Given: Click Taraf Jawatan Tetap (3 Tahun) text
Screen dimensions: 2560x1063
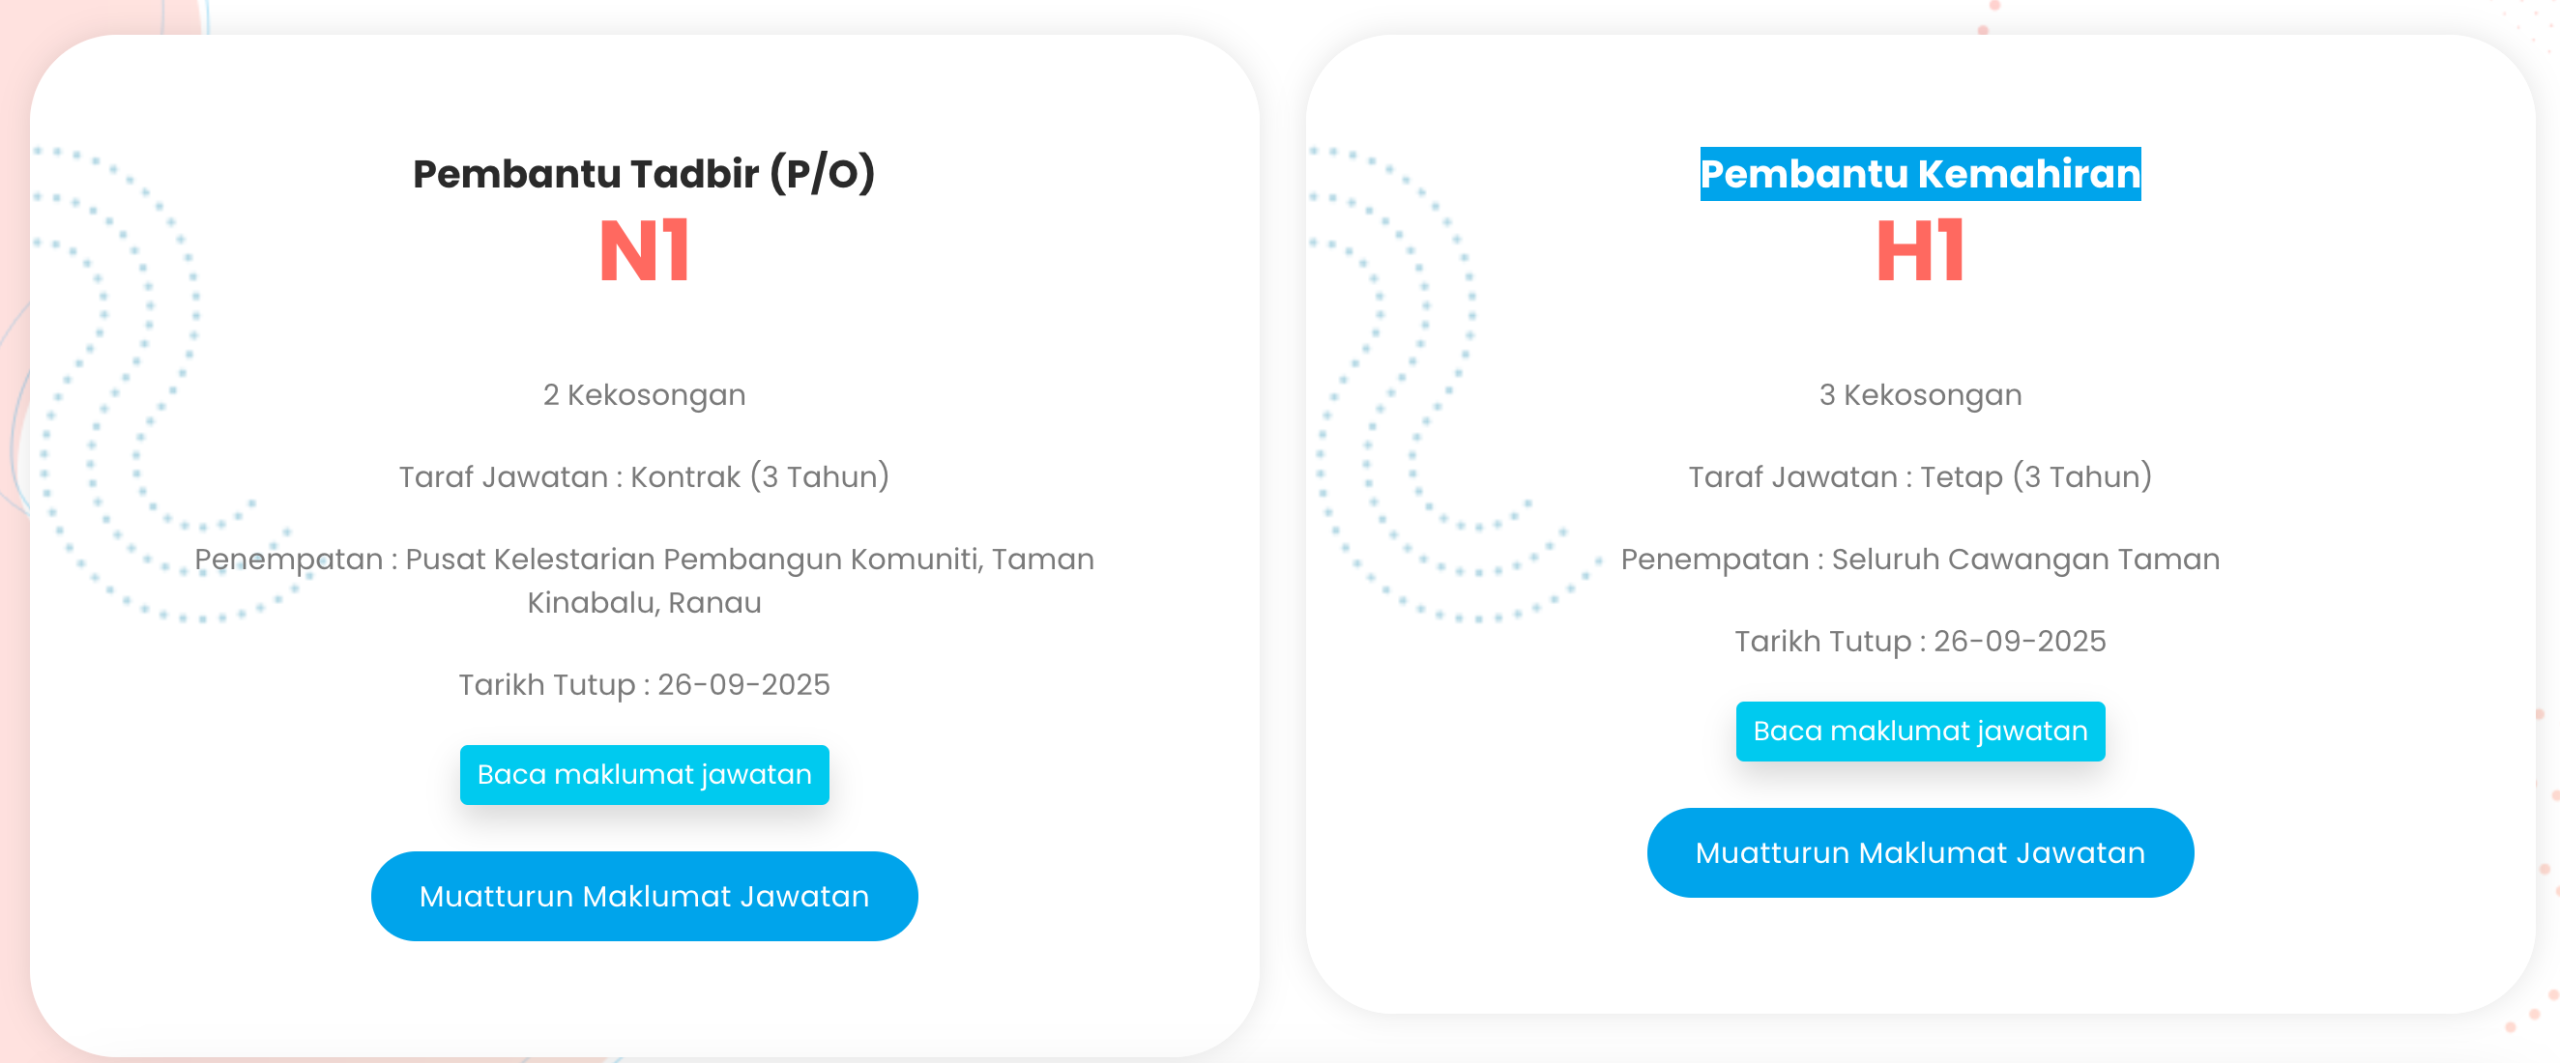Looking at the screenshot, I should coord(1920,477).
